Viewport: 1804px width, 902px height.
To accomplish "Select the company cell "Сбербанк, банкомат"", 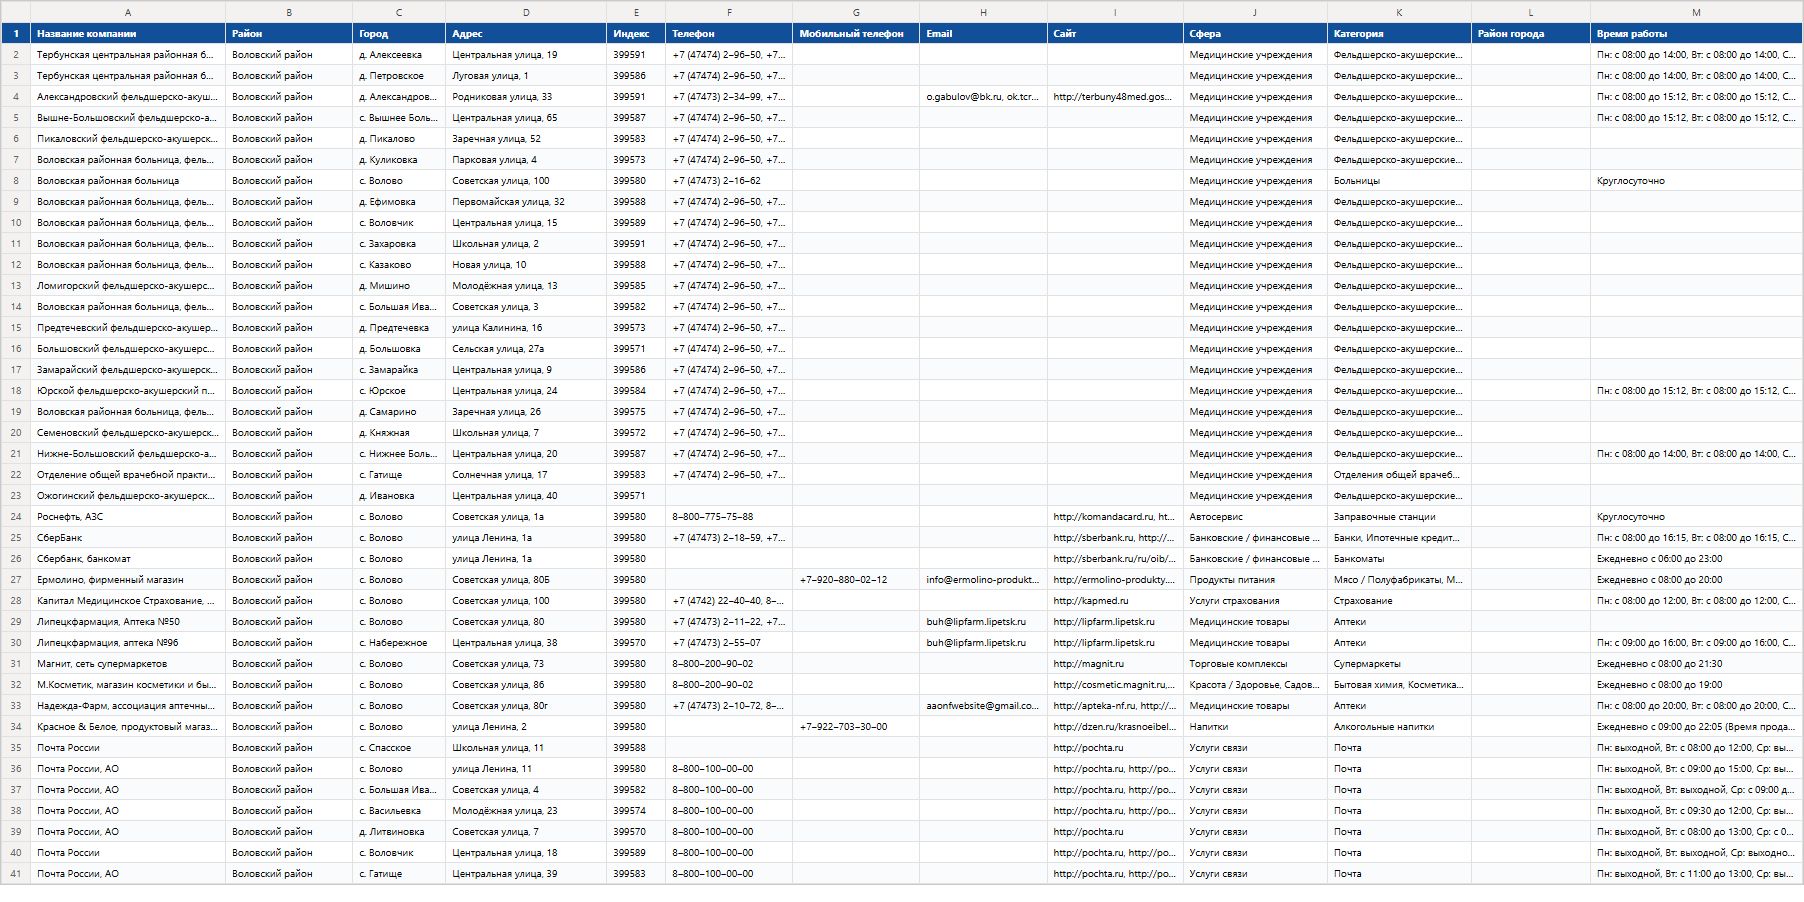I will click(x=128, y=559).
